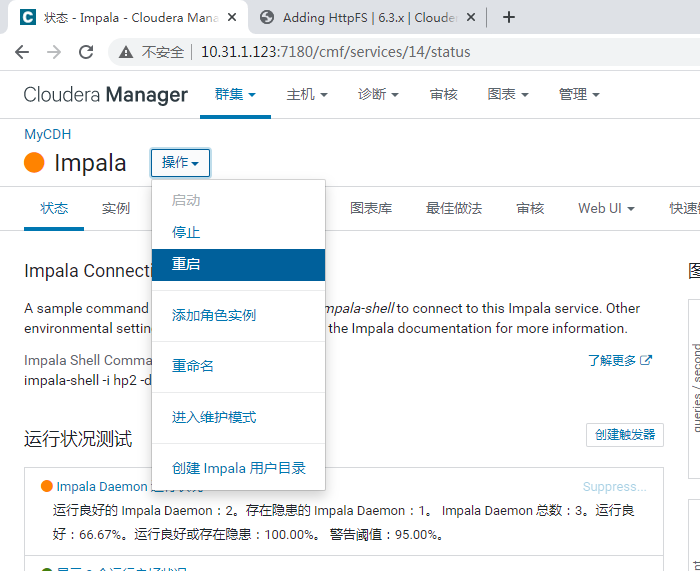Close the Adding HttpFS tab
The width and height of the screenshot is (700, 571).
[471, 17]
